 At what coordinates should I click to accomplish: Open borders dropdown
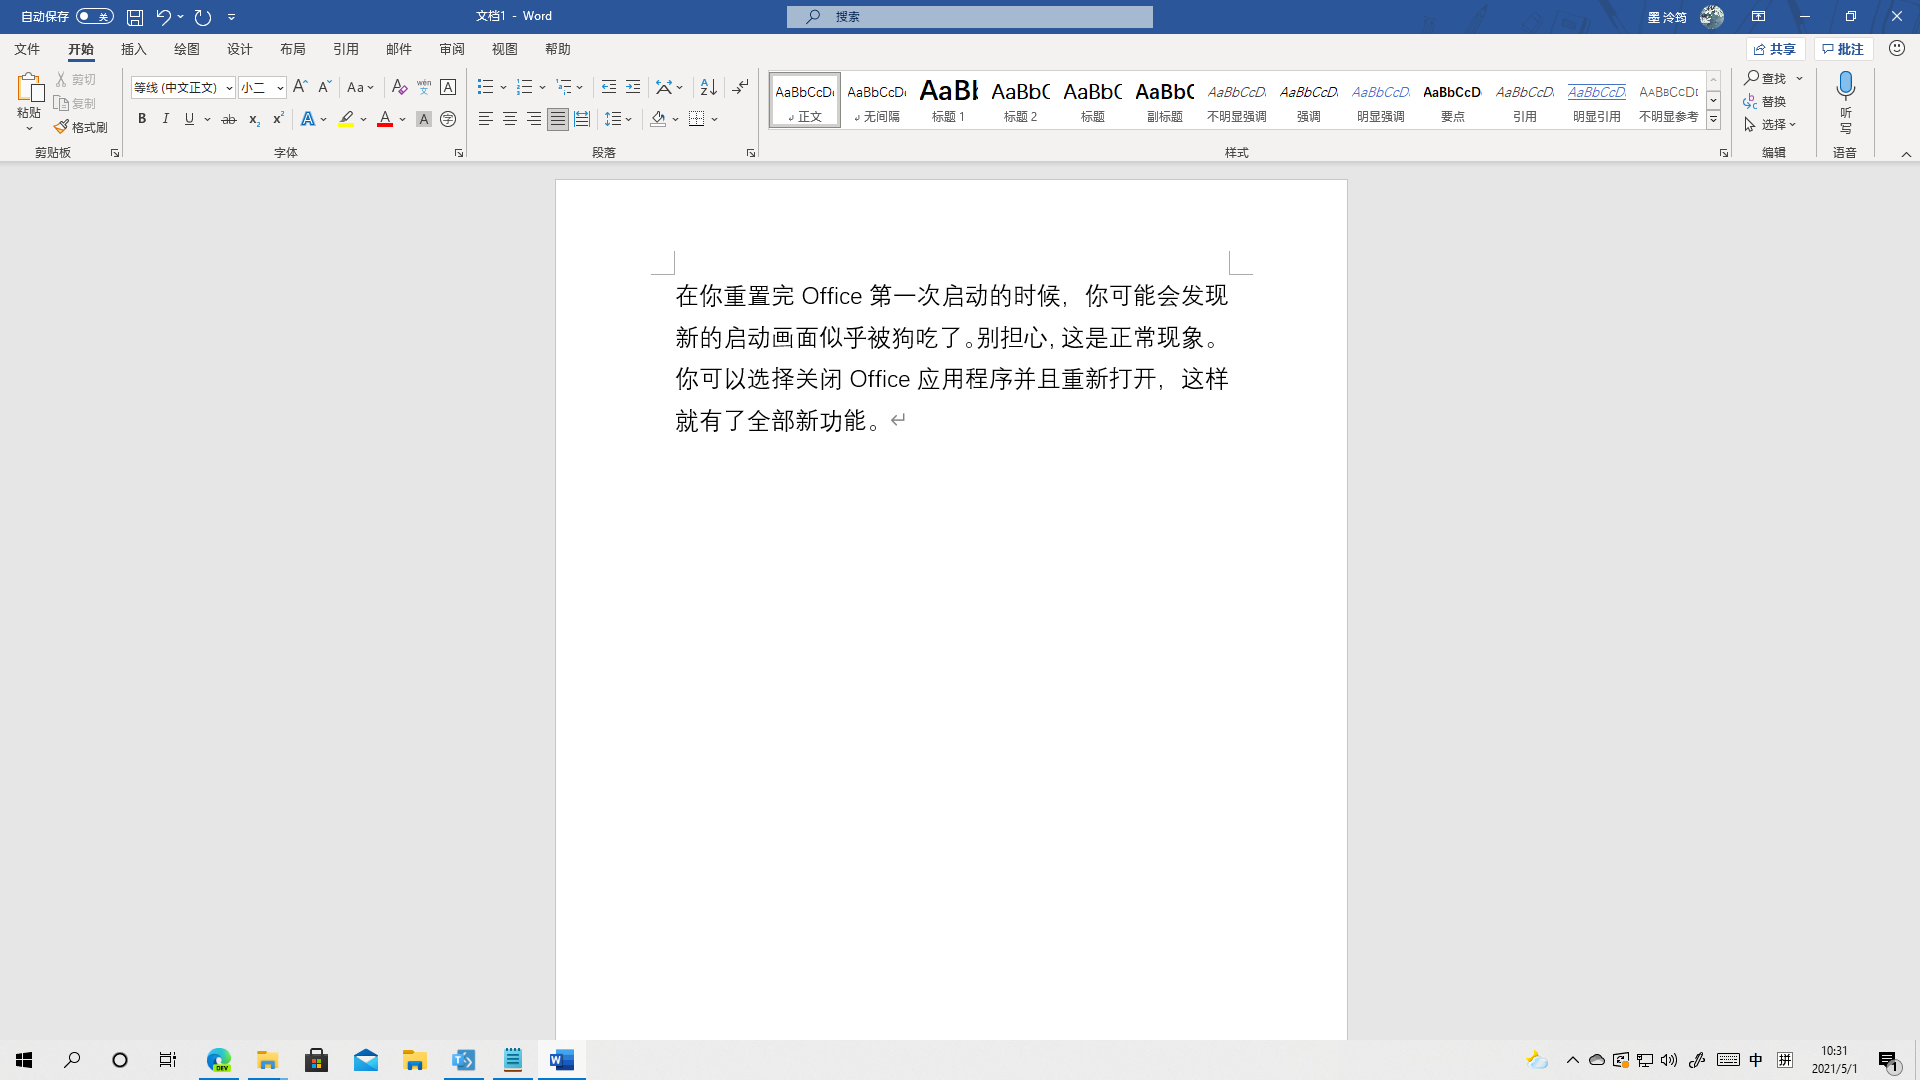pyautogui.click(x=715, y=119)
